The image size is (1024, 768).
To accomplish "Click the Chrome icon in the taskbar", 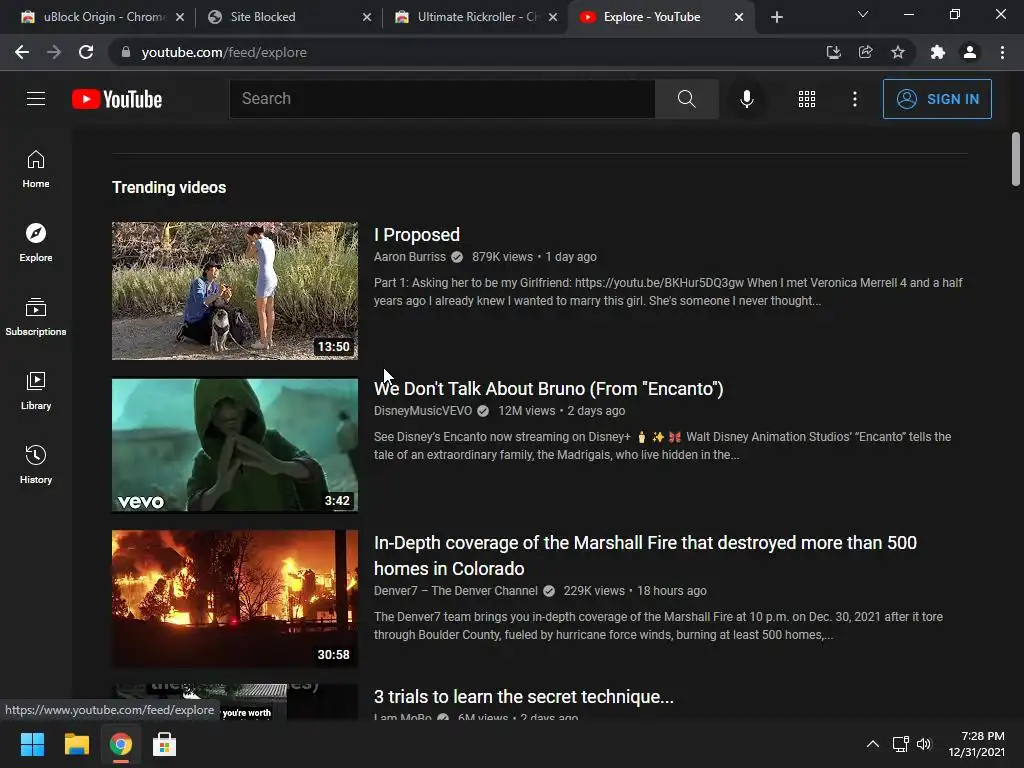I will (x=121, y=744).
